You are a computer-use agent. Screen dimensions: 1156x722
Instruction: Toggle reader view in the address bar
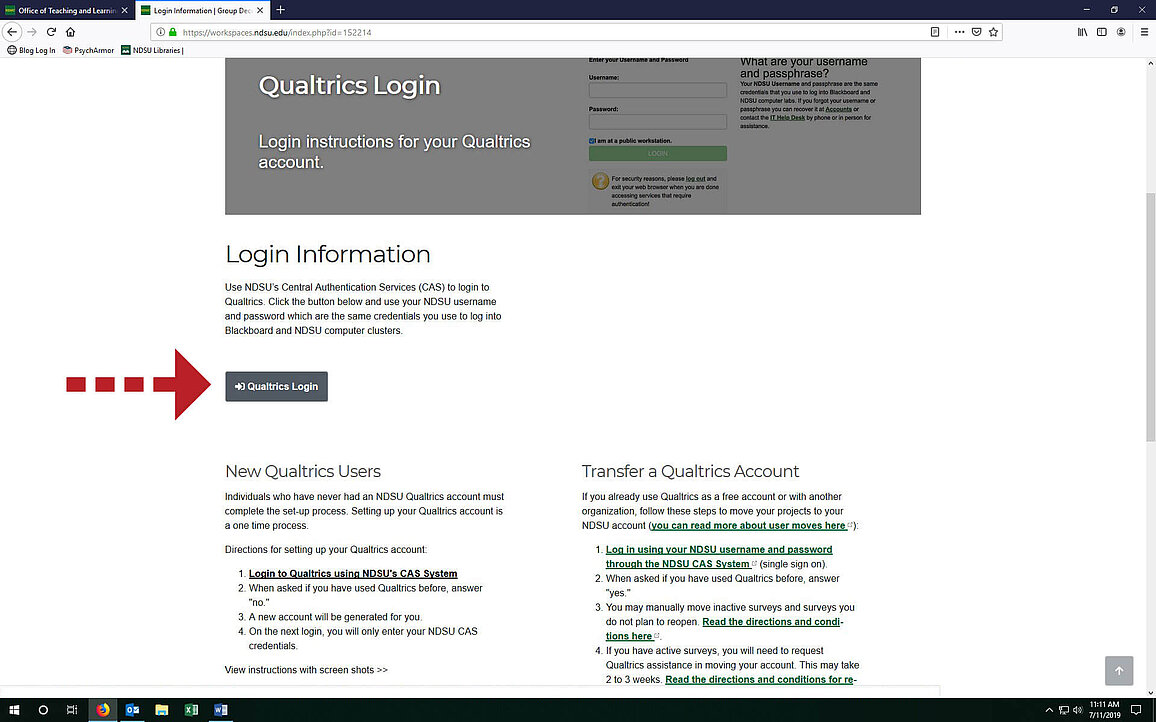pos(935,32)
